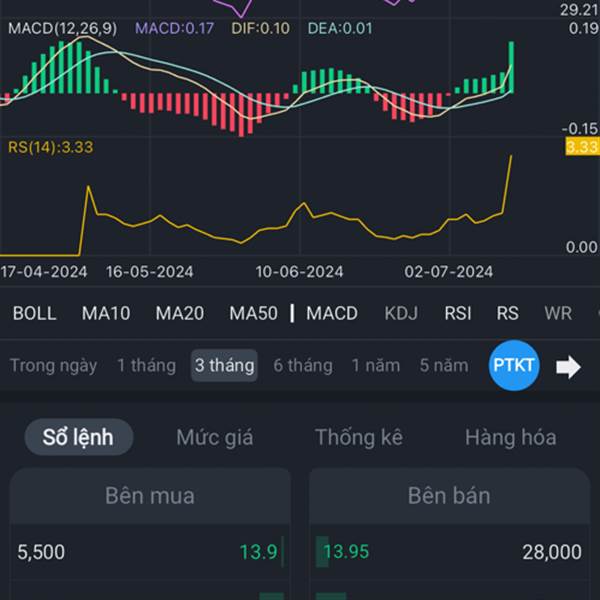Switch chart to 1 tháng range
Viewport: 600px width, 600px height.
click(x=147, y=365)
